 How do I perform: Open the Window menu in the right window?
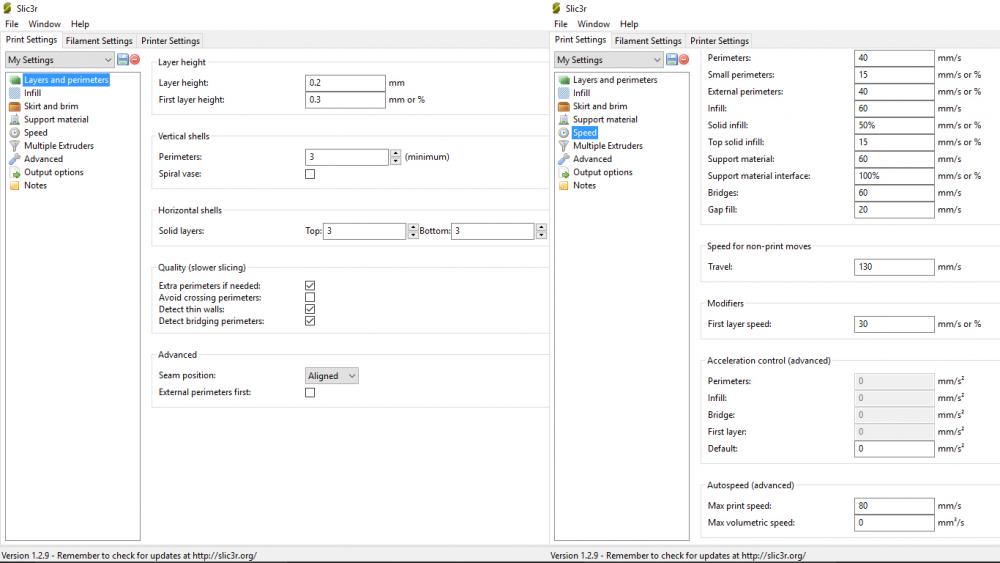pos(593,24)
